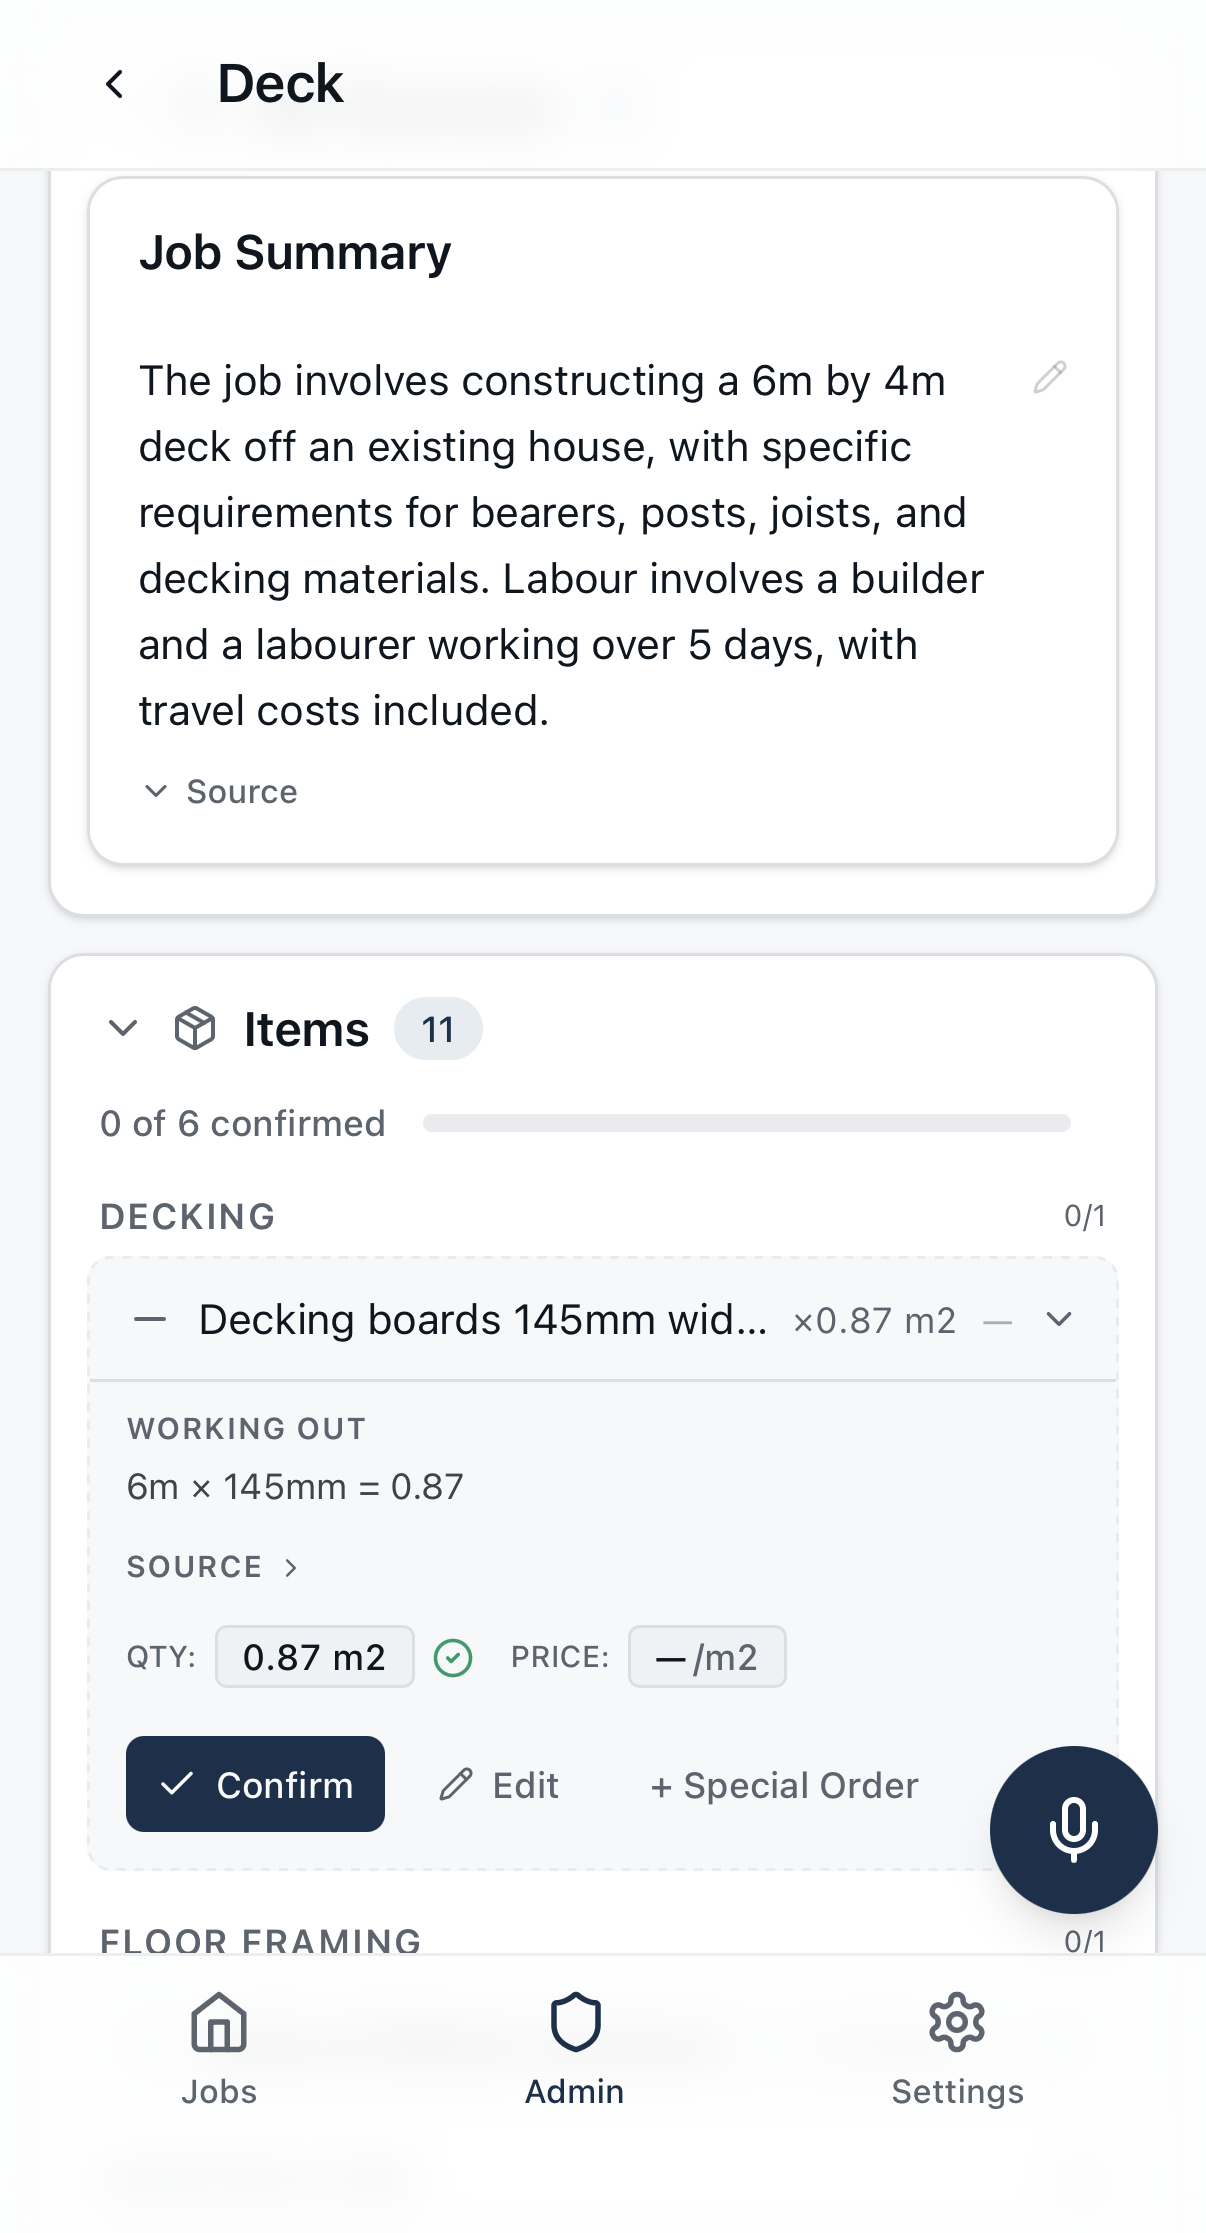This screenshot has height=2233, width=1206.
Task: Tap the microphone voice input button
Action: [1073, 1829]
